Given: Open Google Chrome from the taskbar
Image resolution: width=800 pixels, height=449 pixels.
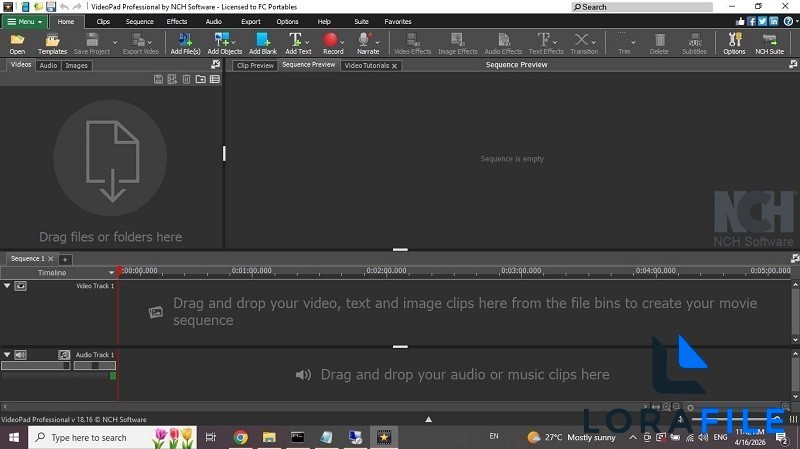Looking at the screenshot, I should (241, 437).
